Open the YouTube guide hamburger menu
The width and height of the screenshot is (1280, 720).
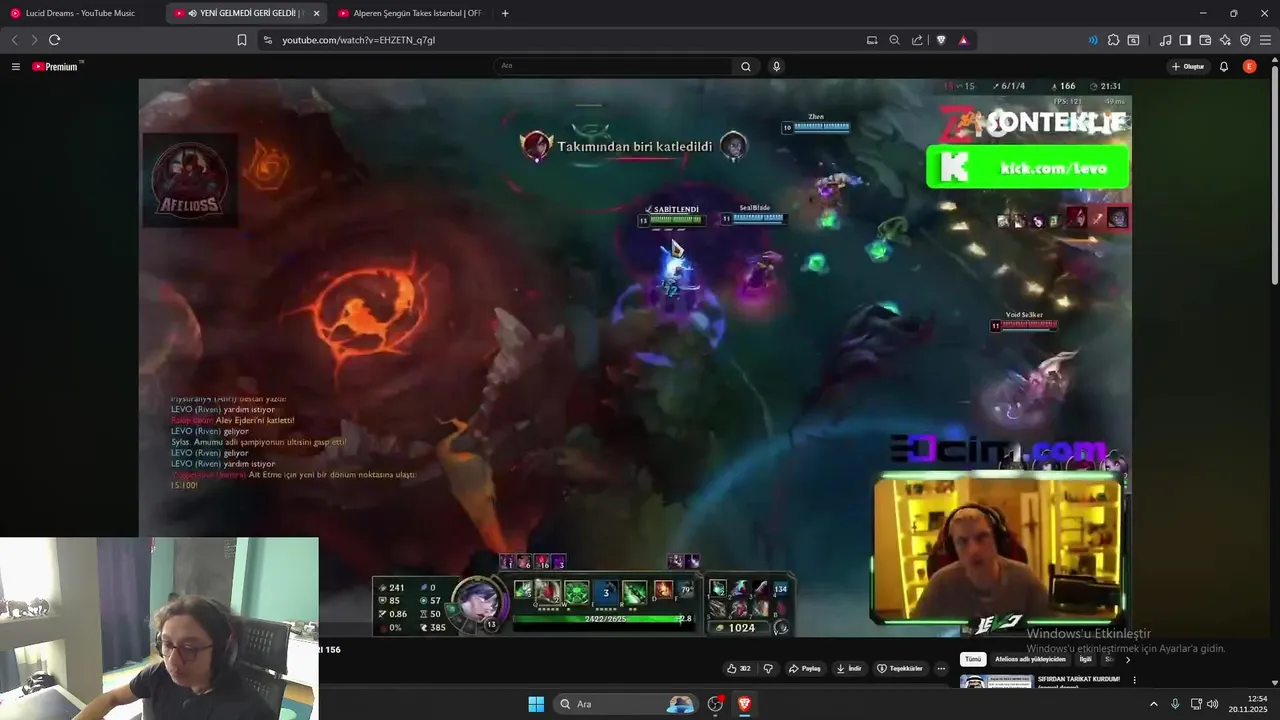(x=15, y=66)
